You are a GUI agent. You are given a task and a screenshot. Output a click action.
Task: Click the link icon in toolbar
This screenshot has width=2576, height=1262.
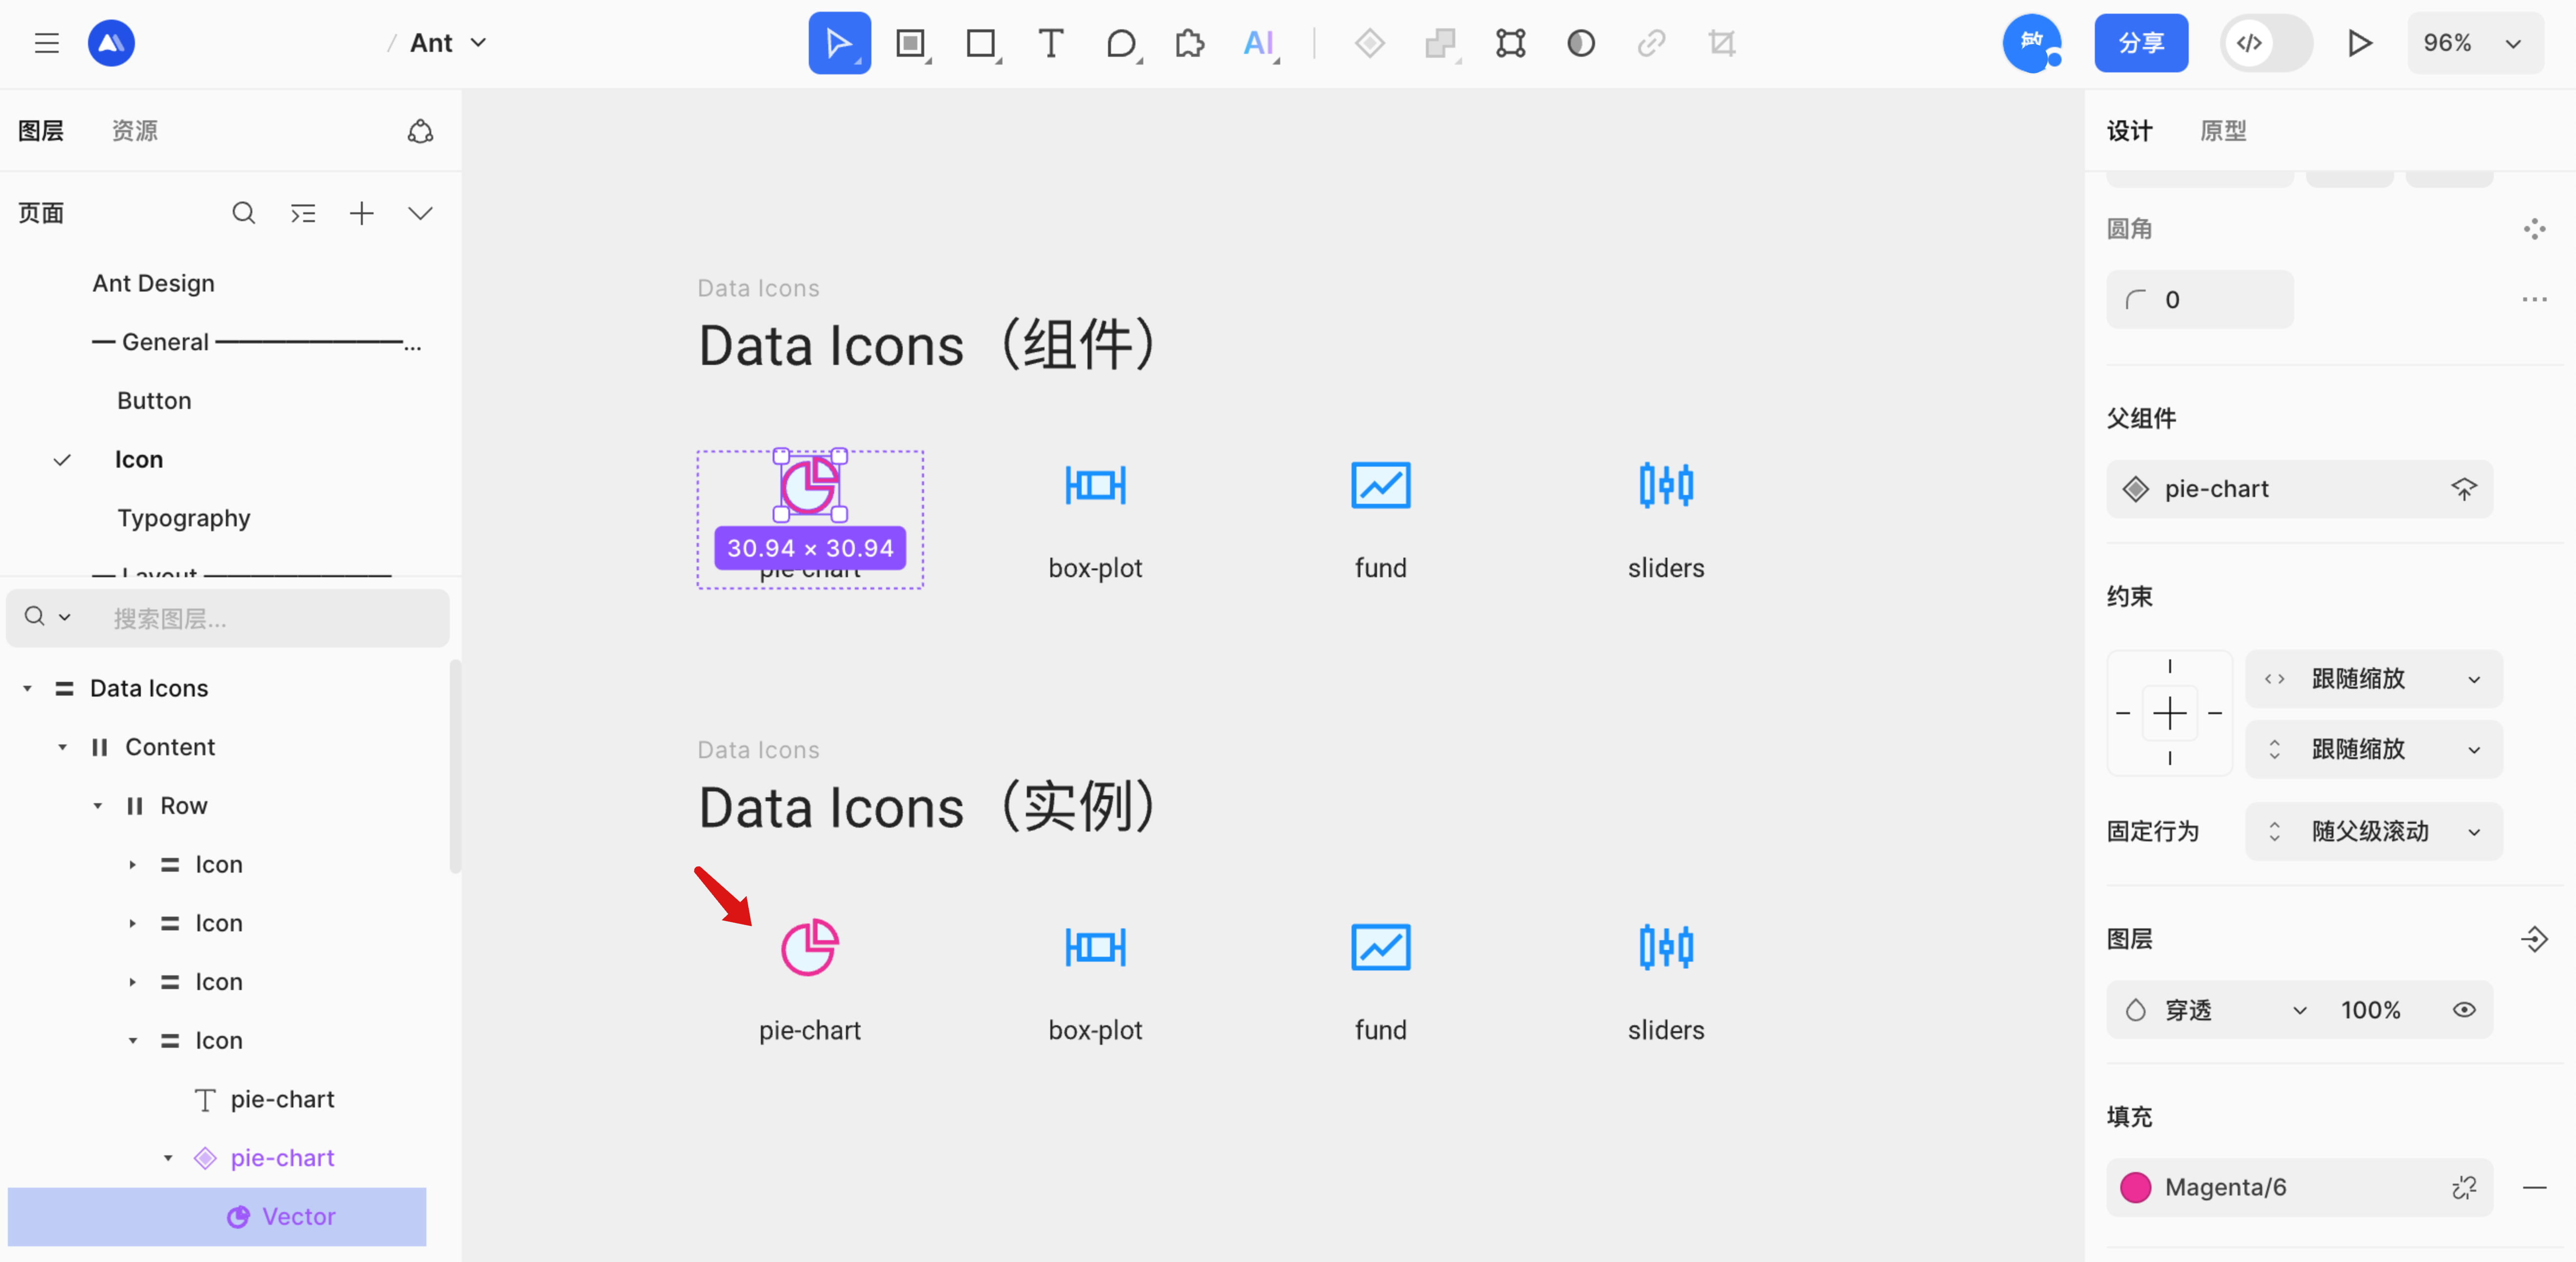[1651, 43]
